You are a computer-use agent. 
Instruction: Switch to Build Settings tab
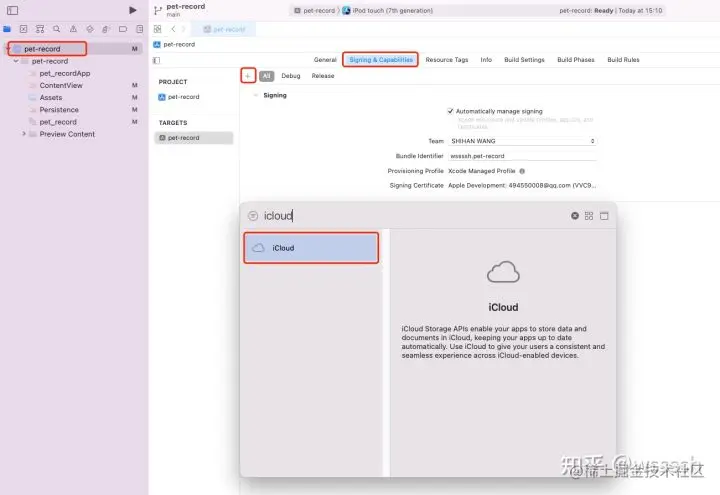click(x=524, y=60)
